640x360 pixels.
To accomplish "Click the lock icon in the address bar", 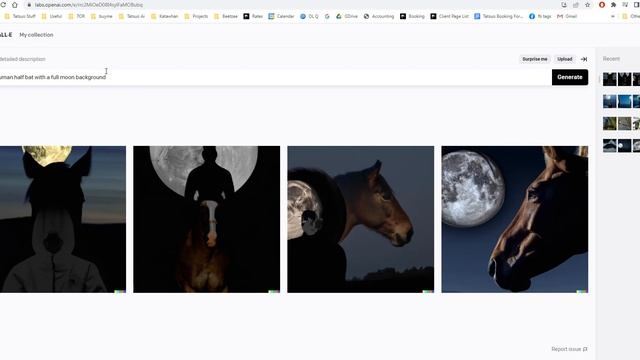I will pyautogui.click(x=29, y=5).
